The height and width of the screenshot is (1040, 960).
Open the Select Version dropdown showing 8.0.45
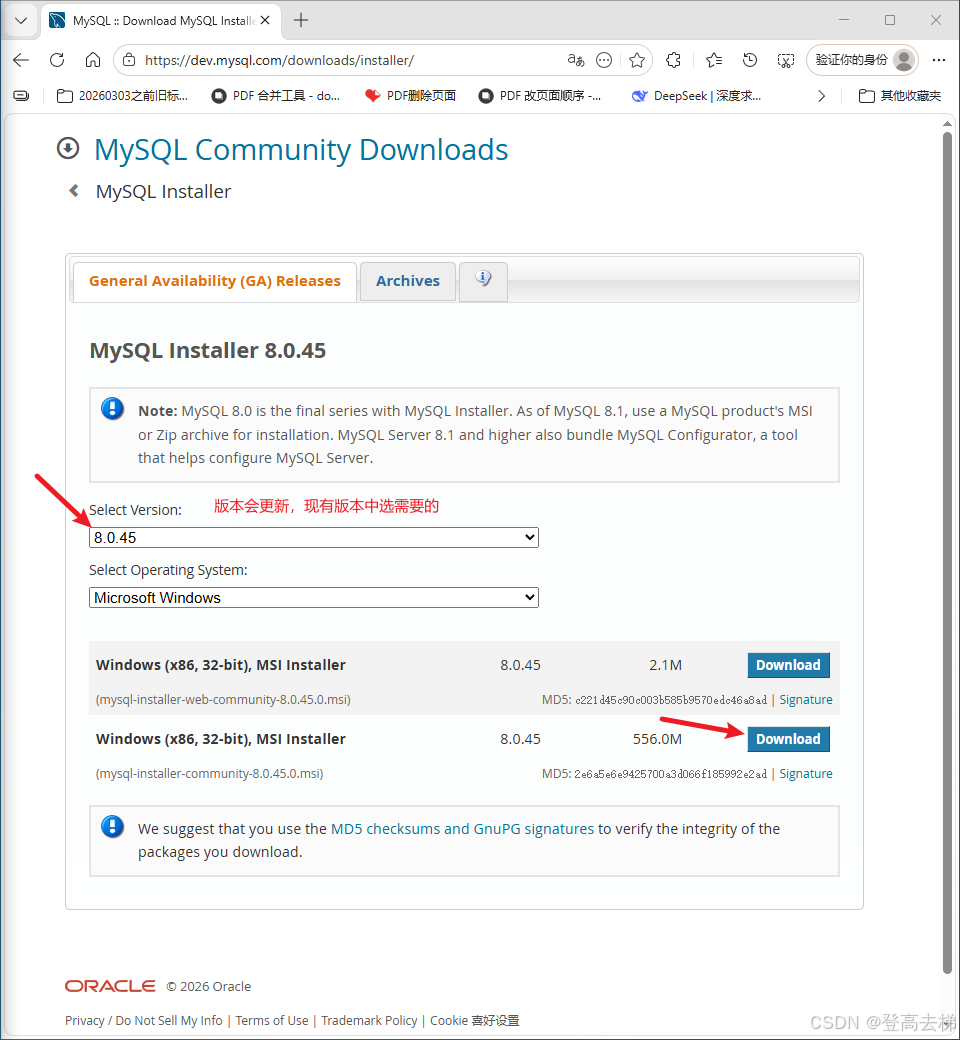pyautogui.click(x=314, y=538)
